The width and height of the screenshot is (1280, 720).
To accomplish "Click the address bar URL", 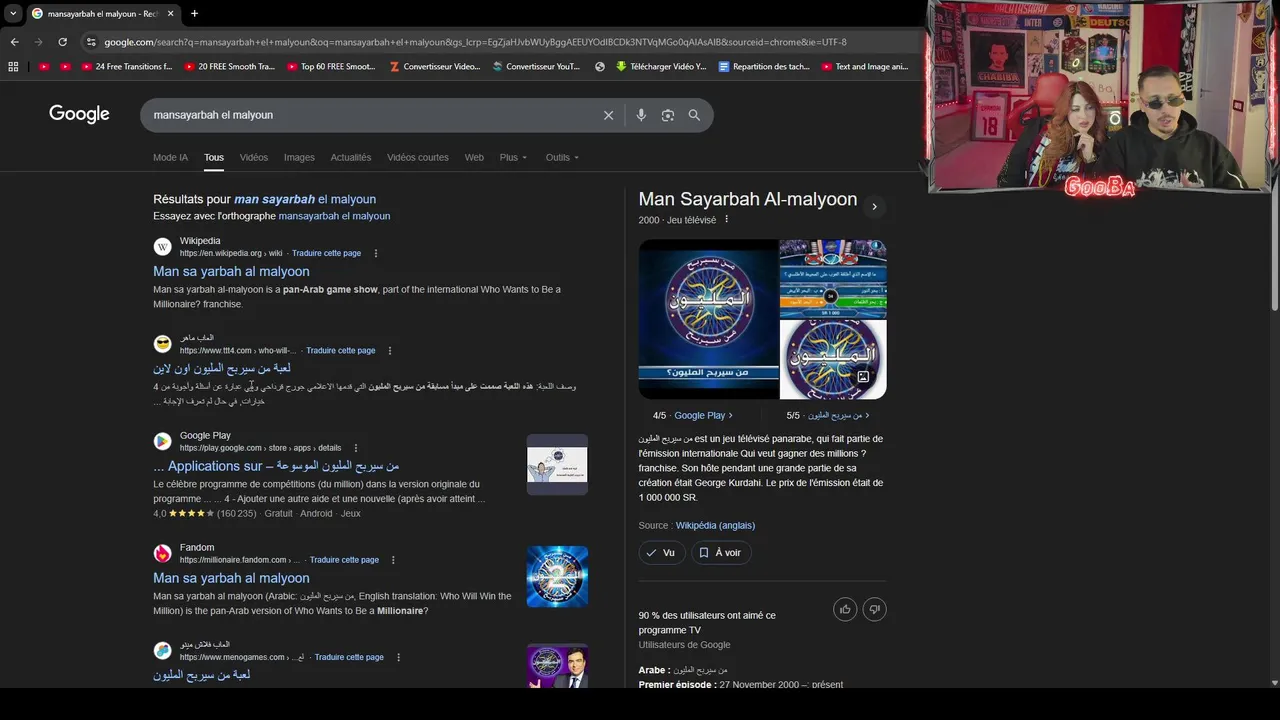I will [x=475, y=42].
